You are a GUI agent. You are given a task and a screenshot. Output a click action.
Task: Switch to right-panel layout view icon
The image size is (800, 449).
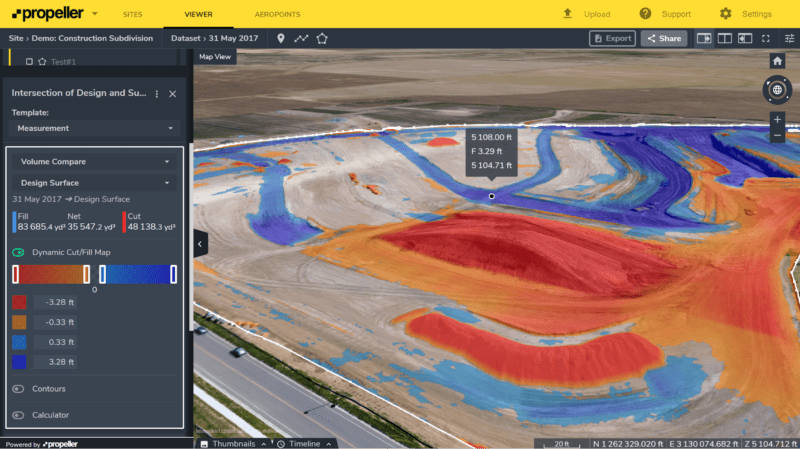(x=704, y=38)
